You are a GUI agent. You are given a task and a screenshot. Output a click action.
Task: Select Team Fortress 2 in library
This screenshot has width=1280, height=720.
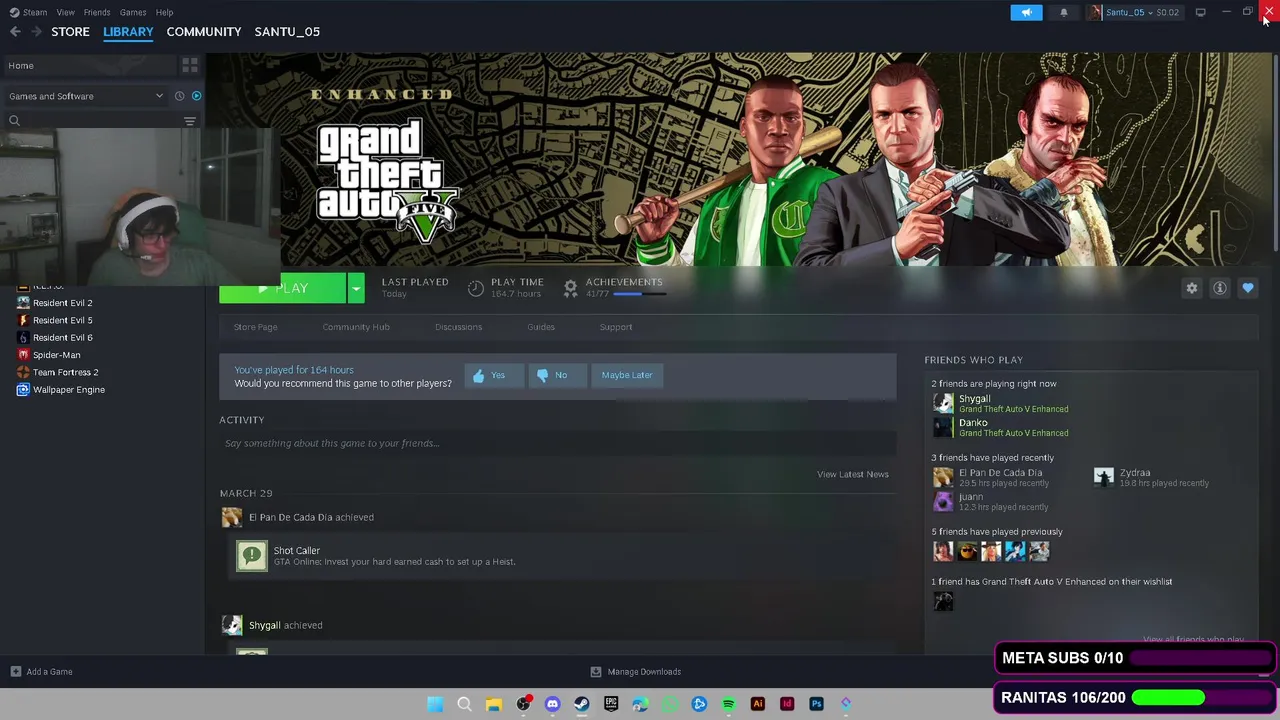coord(65,372)
